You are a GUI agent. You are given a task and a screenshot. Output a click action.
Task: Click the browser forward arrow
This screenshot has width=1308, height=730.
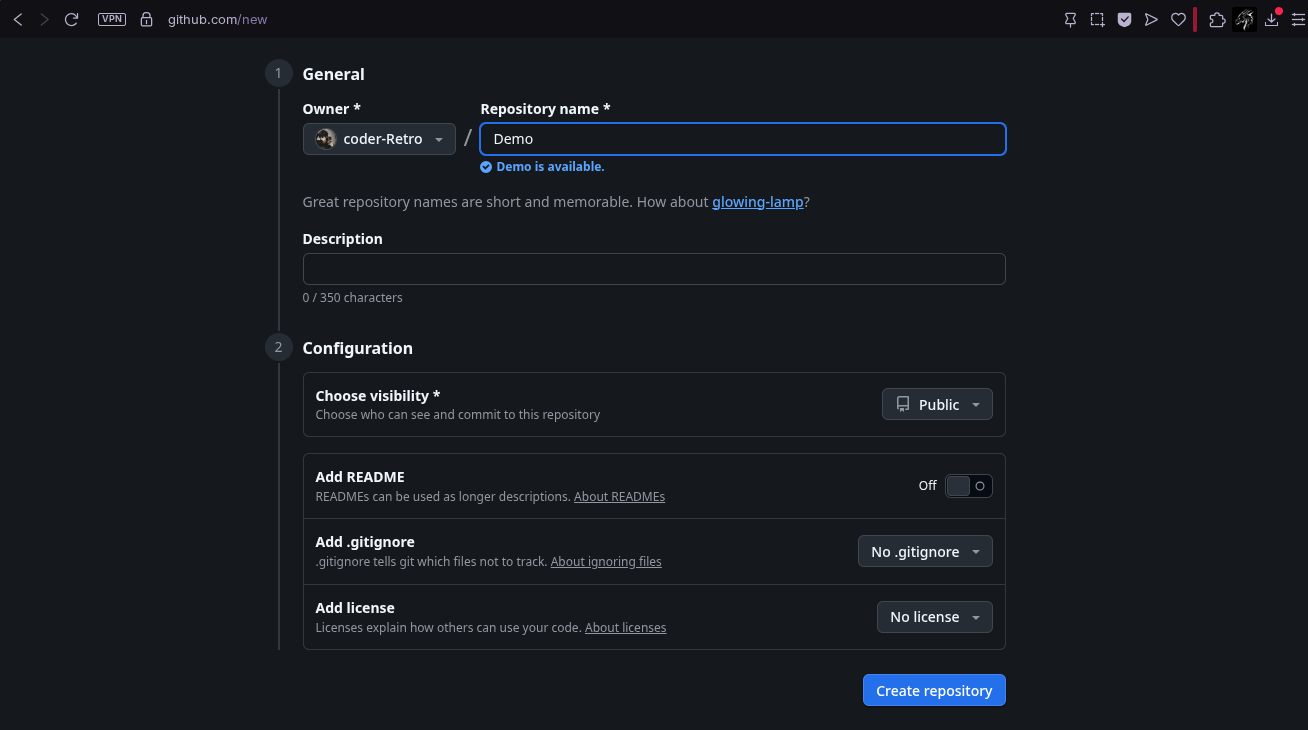coord(44,19)
